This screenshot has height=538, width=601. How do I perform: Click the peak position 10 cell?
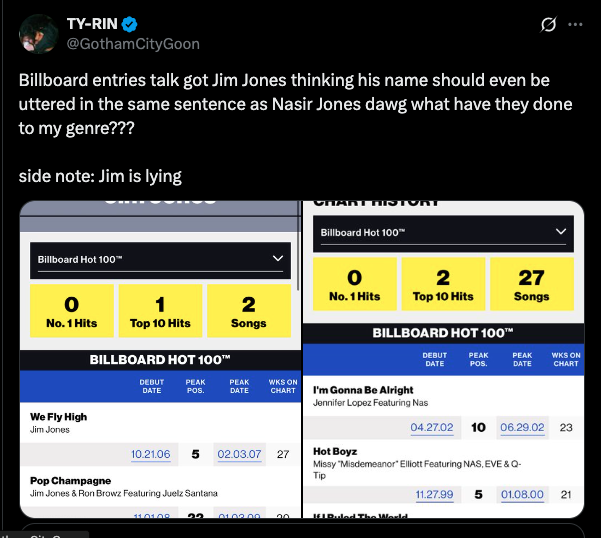point(478,428)
